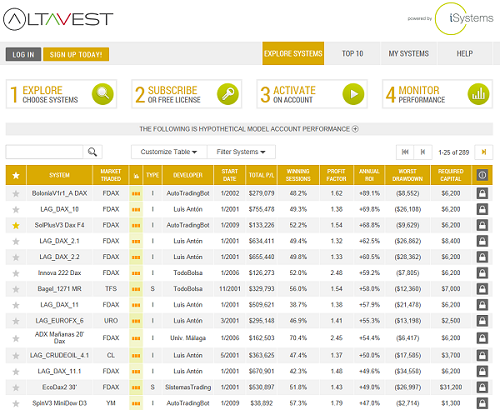This screenshot has height=410, width=500.
Task: Click the system search input field
Action: click(x=44, y=152)
